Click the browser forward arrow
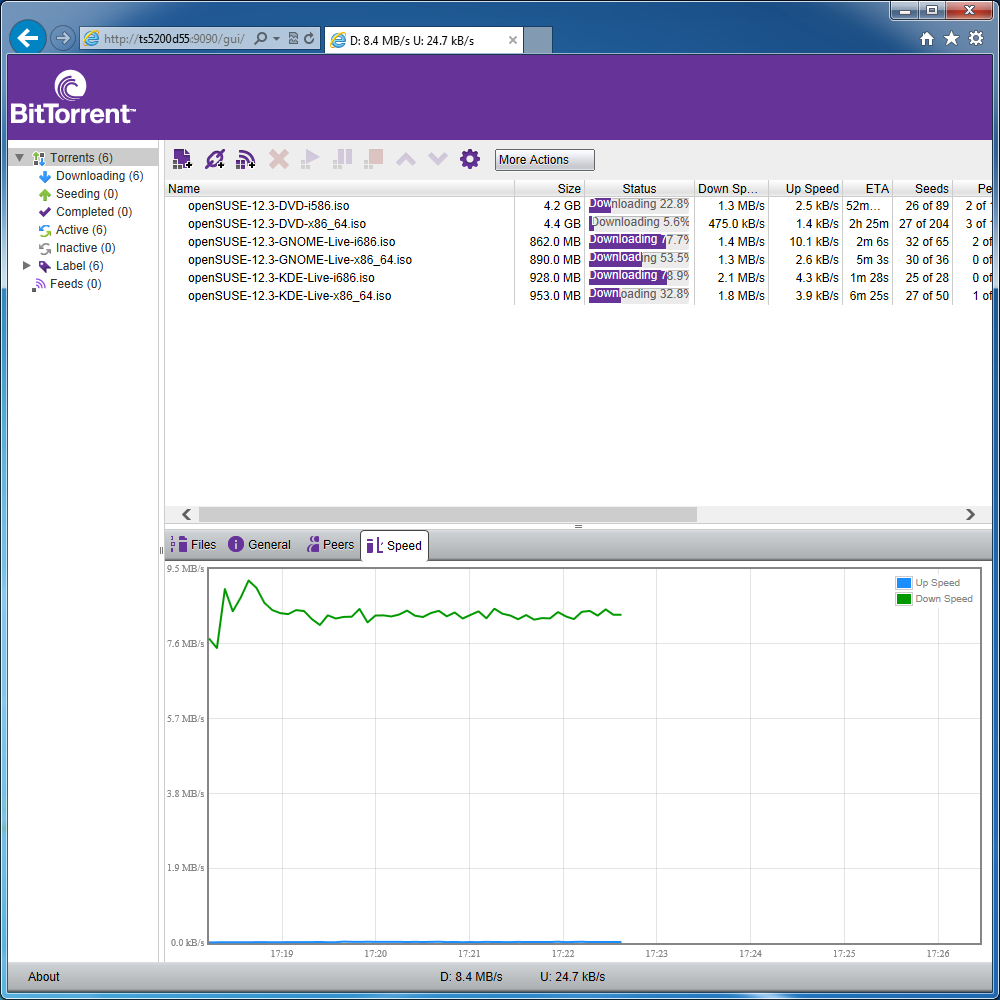 (62, 38)
